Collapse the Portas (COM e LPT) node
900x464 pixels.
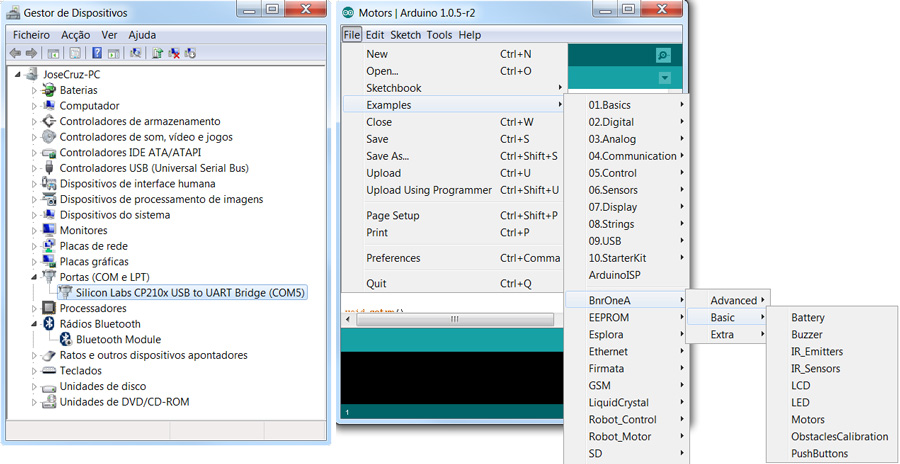34,277
